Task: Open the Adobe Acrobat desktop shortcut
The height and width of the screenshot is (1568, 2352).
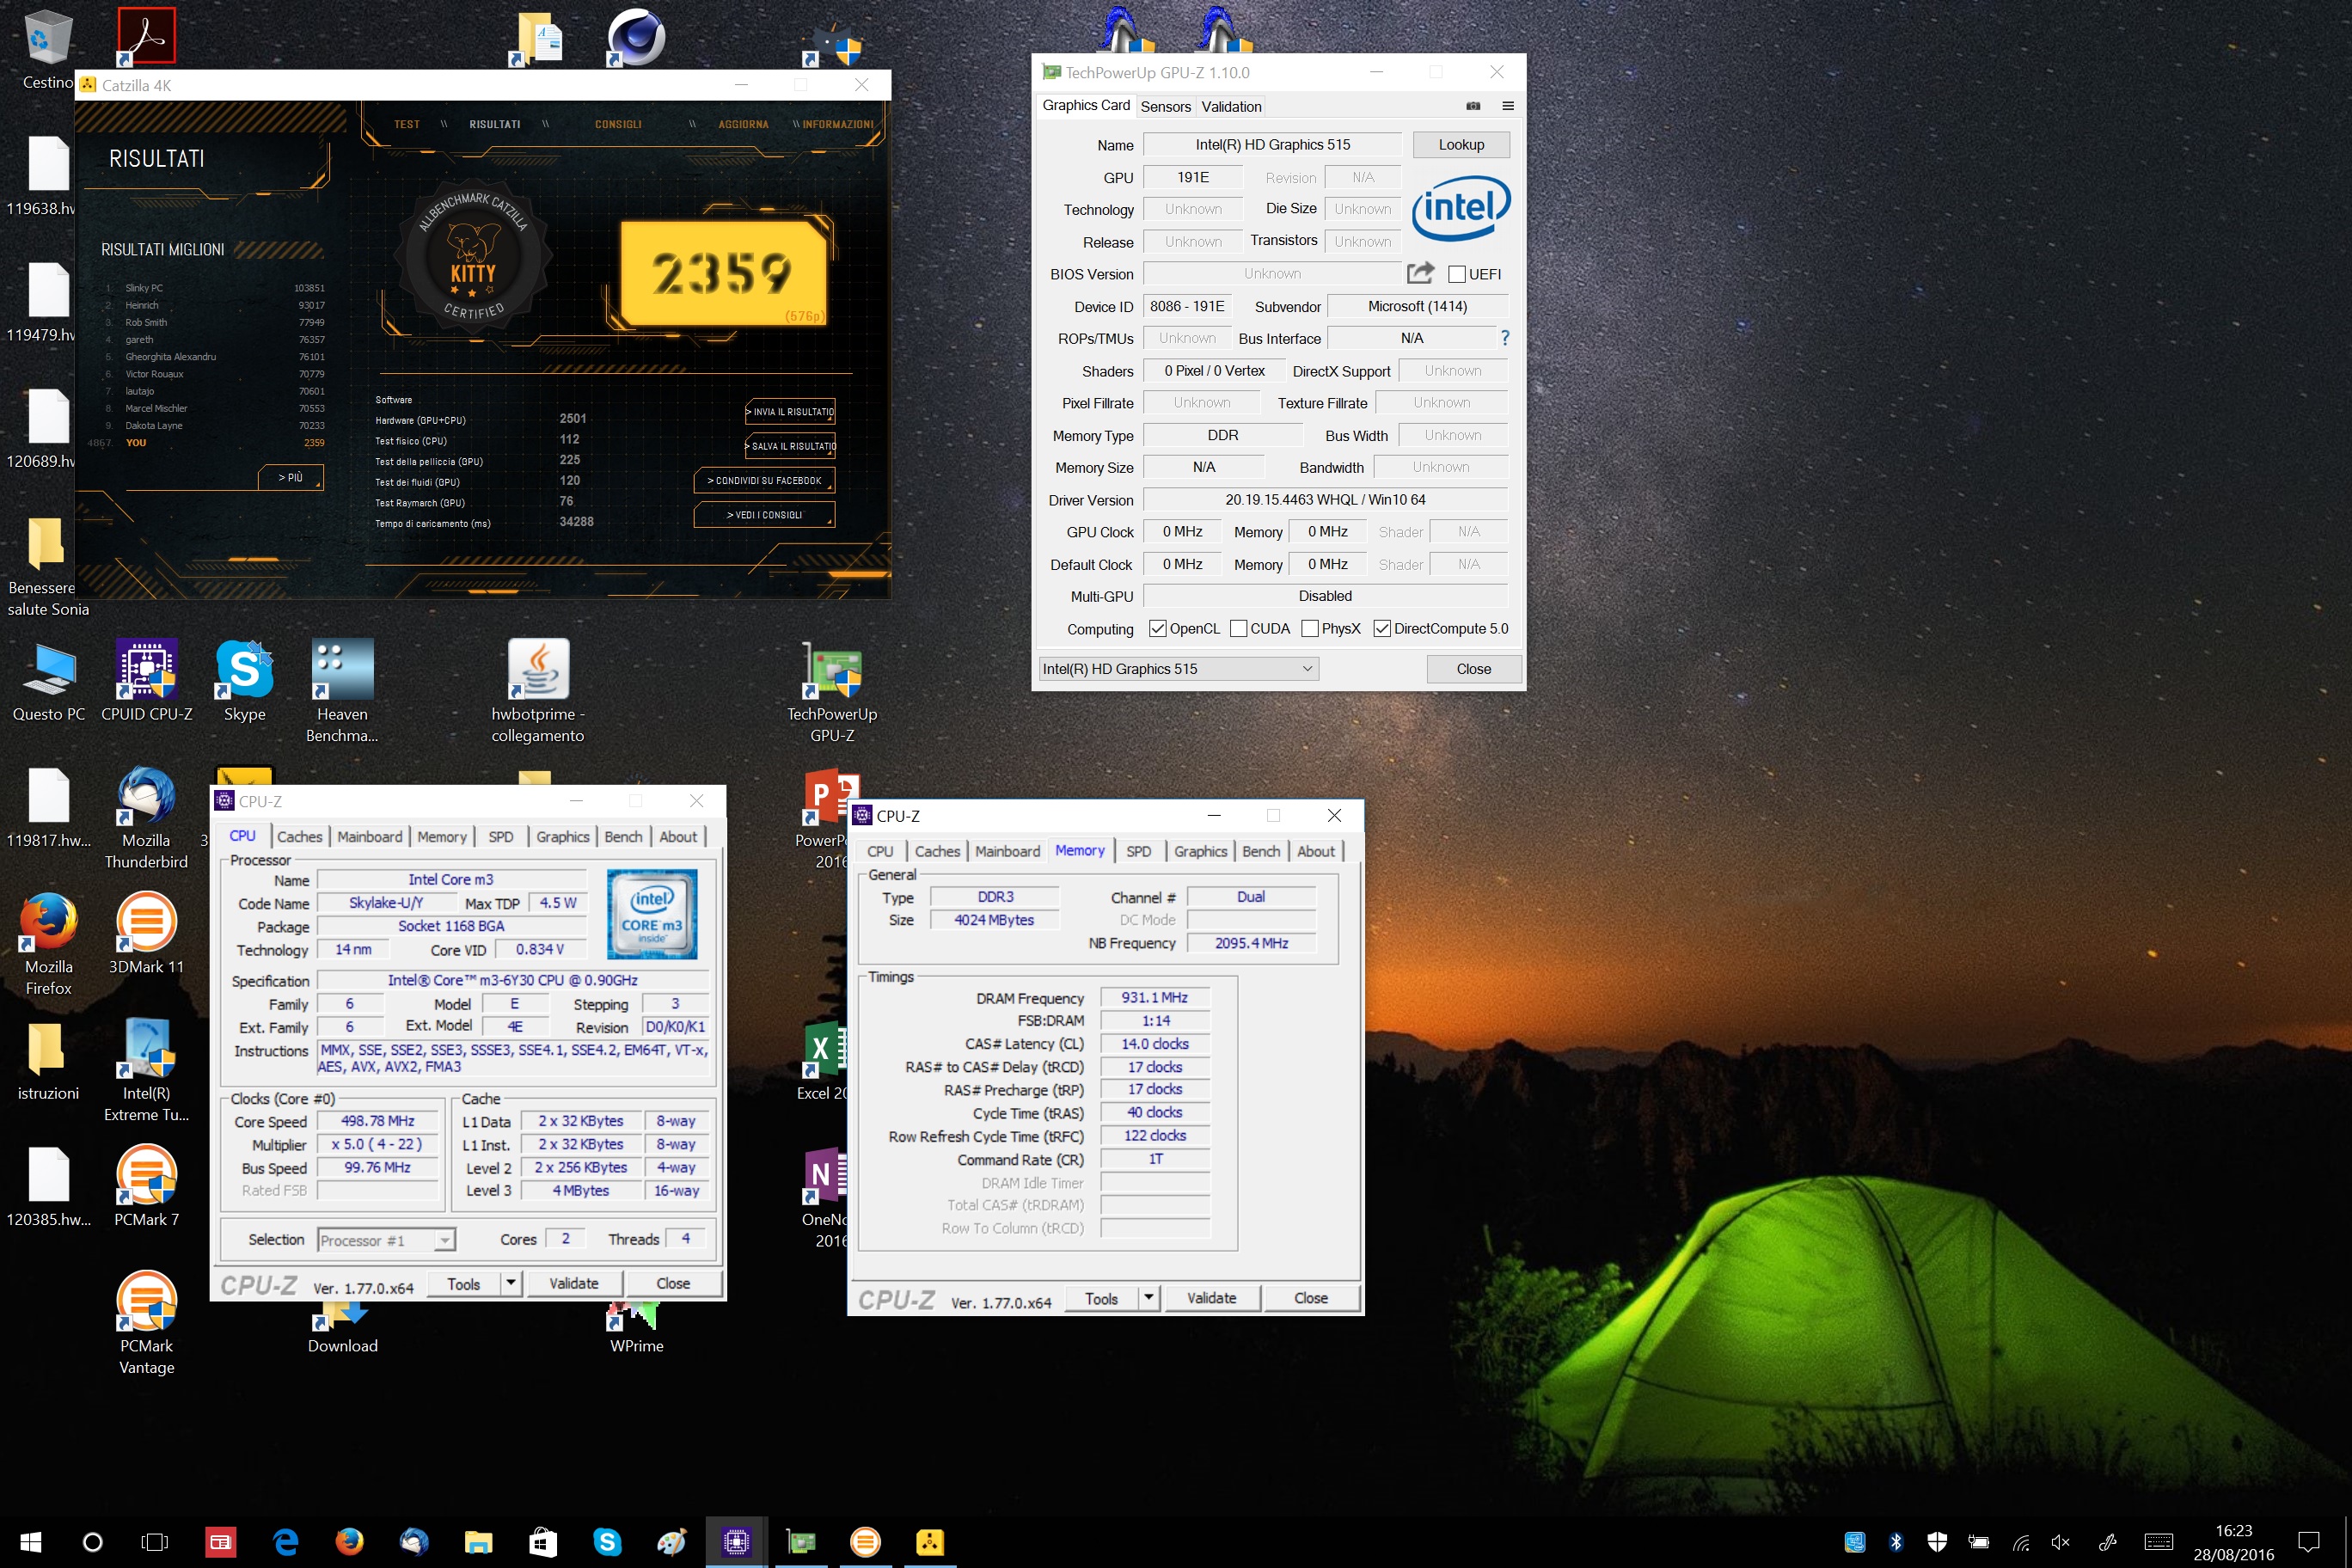Action: pyautogui.click(x=146, y=36)
